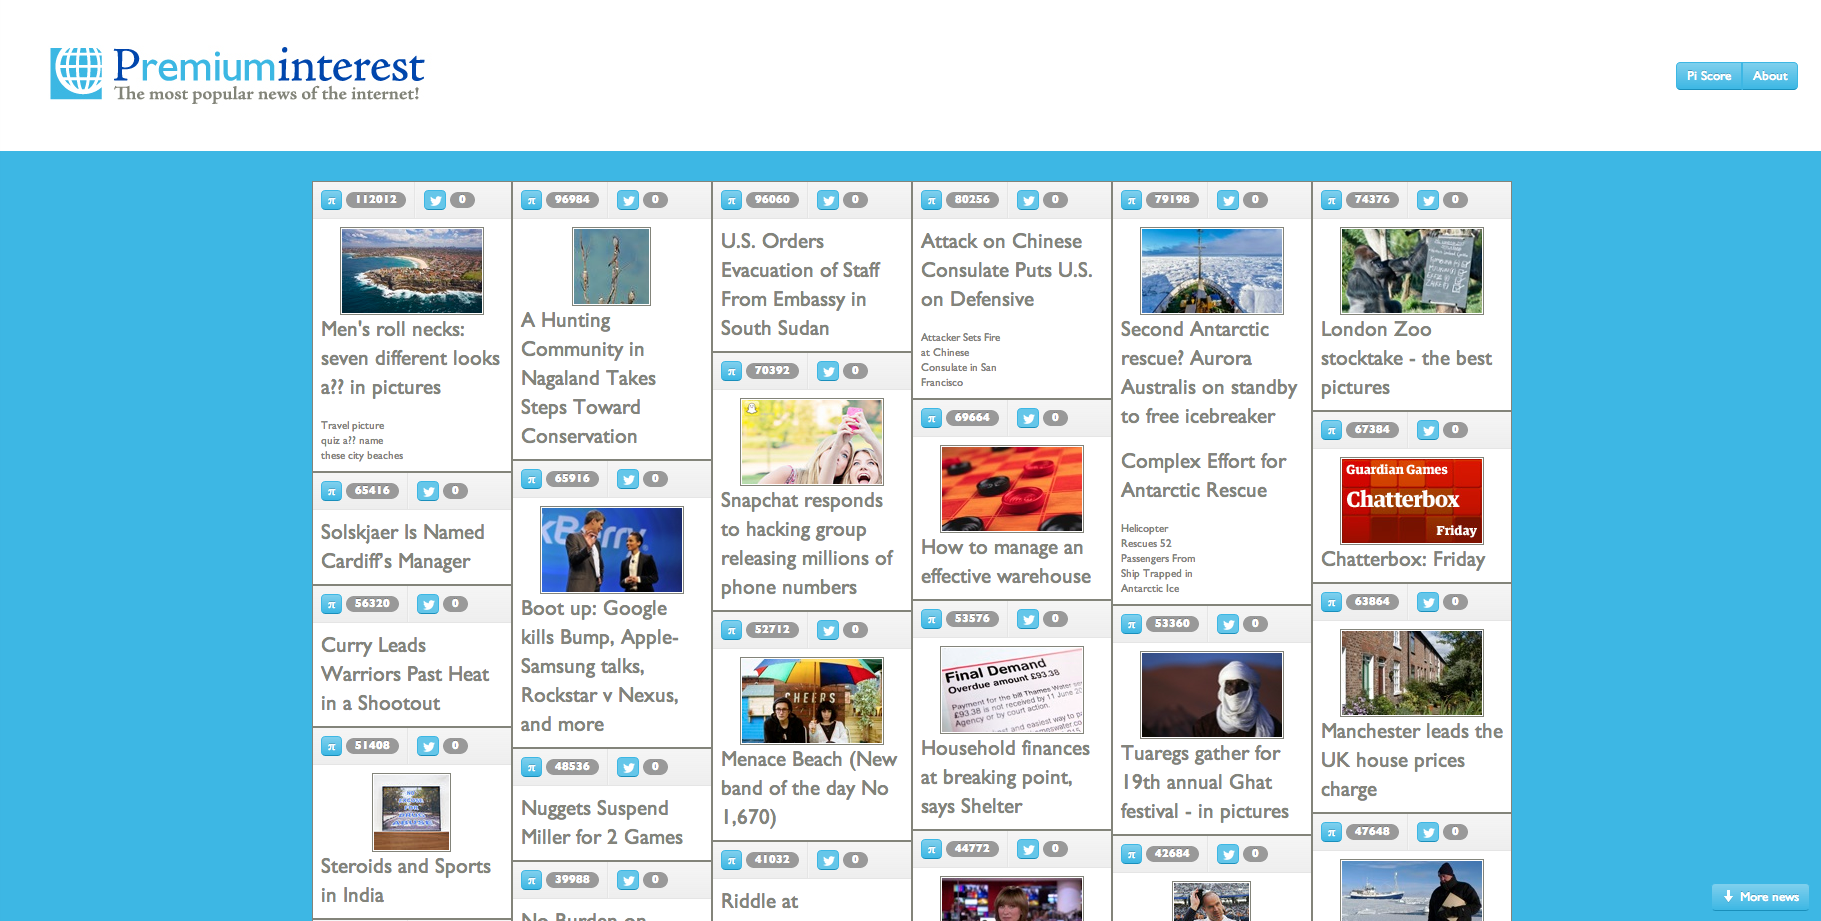Click the Twitter icon beside score 65916
This screenshot has height=921, width=1821.
(628, 479)
